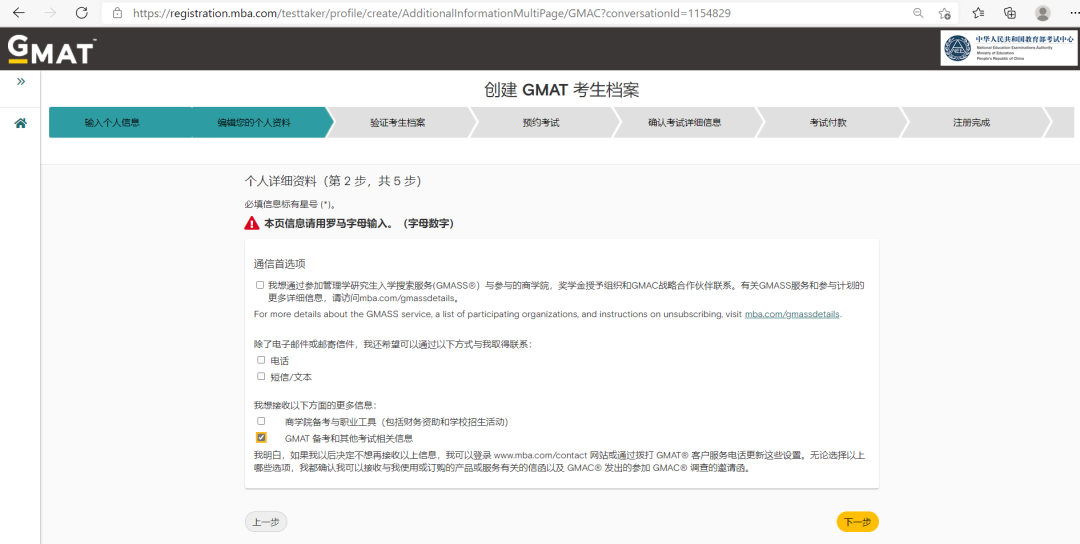Select the 预约考试 step
The width and height of the screenshot is (1080, 544).
click(x=541, y=123)
